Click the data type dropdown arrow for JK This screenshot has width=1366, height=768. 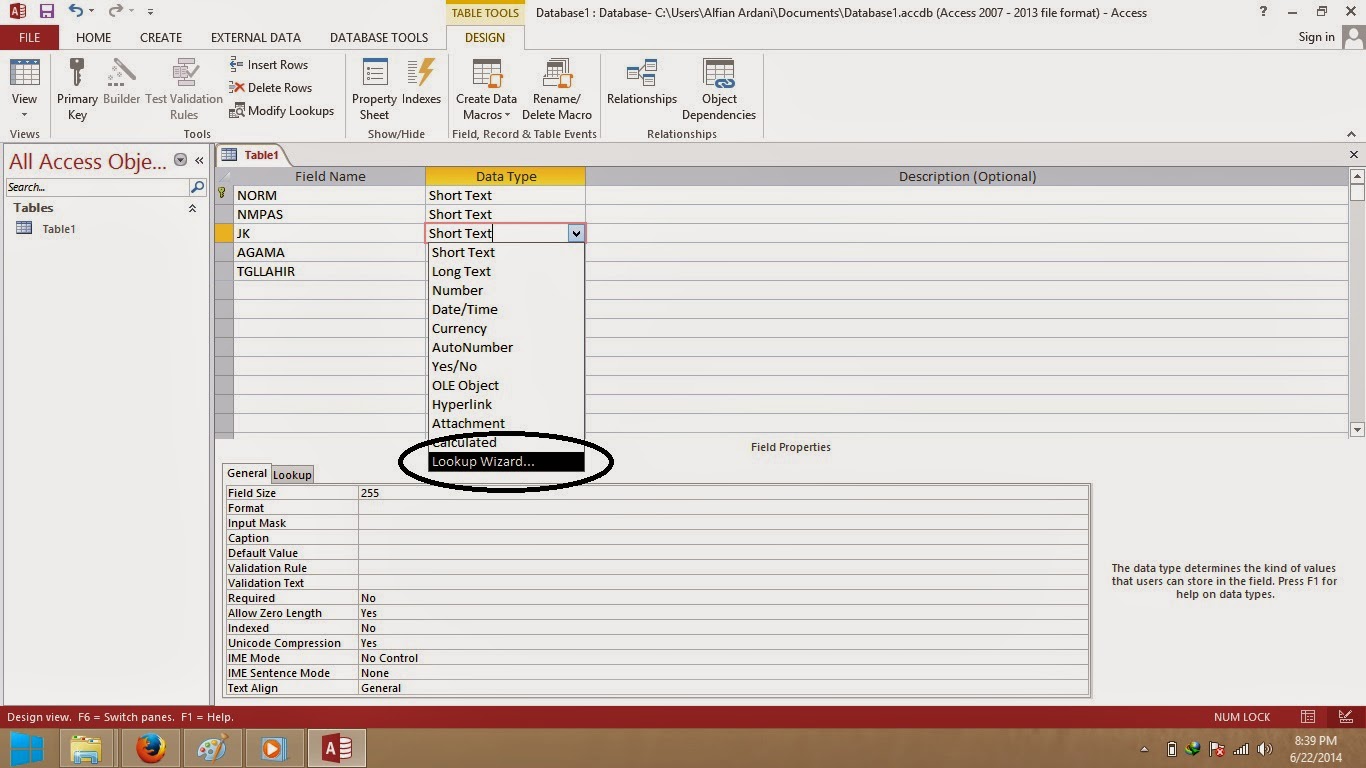tap(576, 233)
